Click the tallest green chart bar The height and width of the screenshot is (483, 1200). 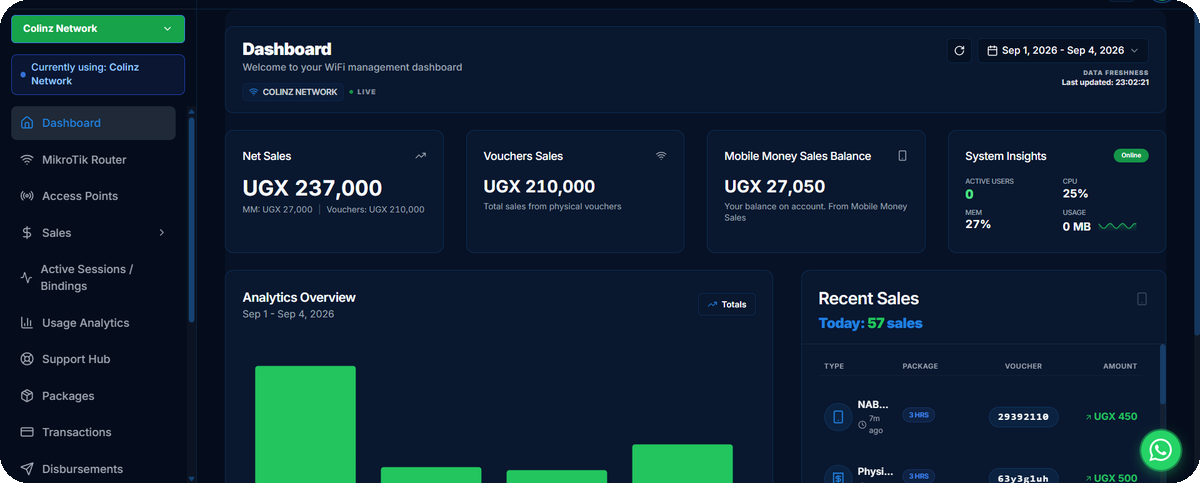(x=305, y=424)
